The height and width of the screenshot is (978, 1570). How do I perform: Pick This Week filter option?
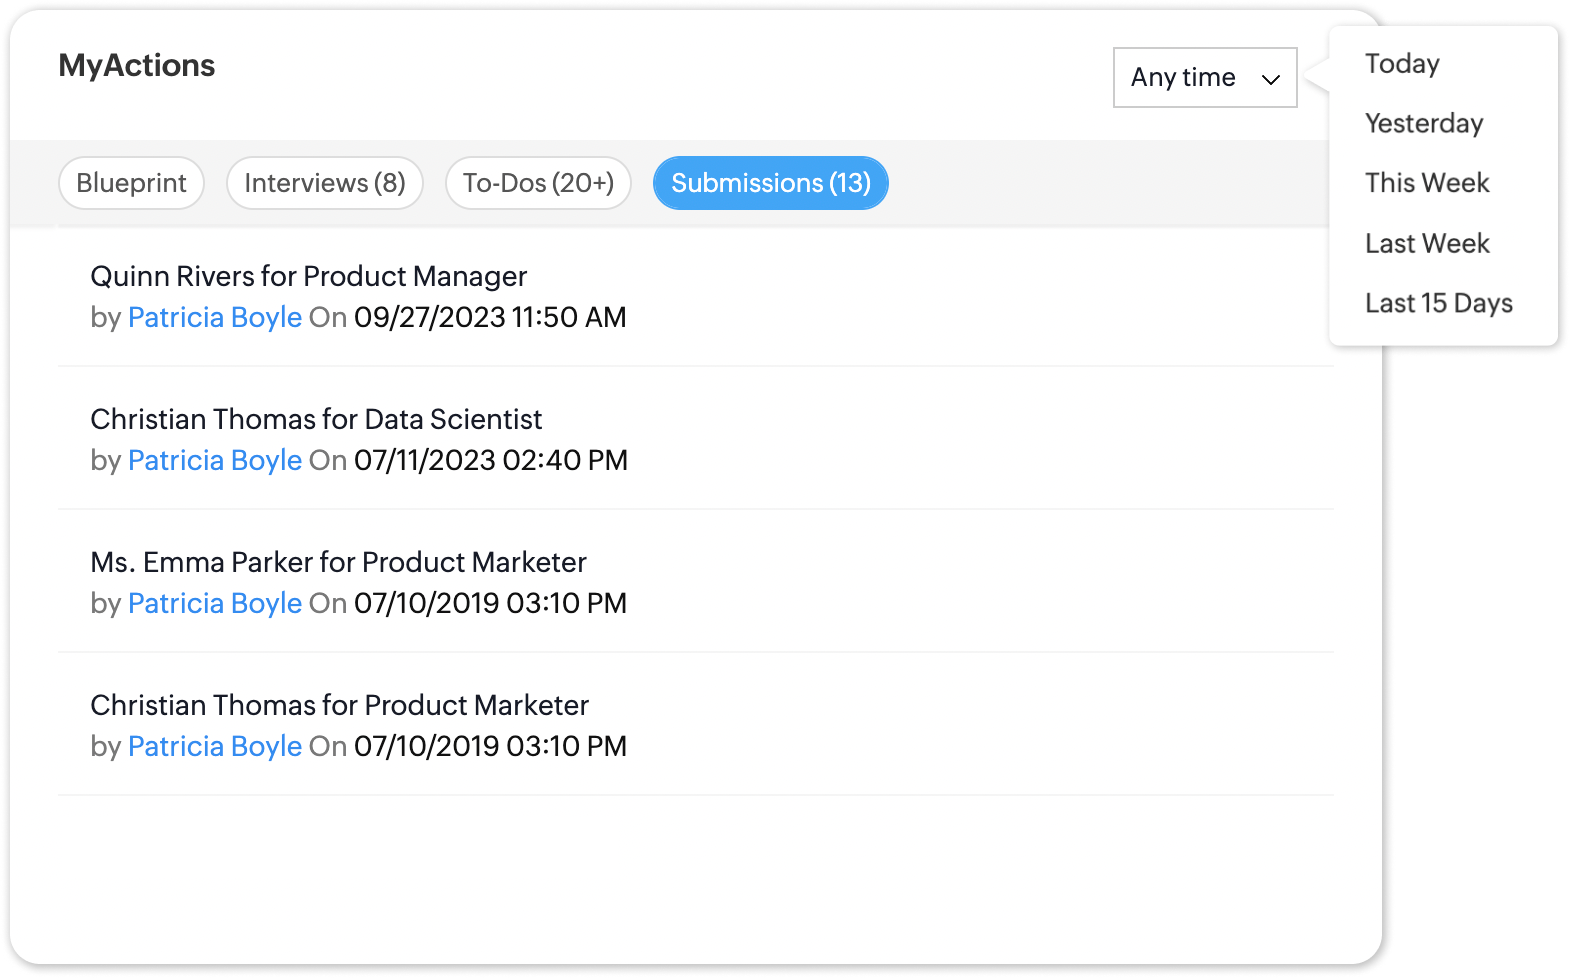click(1426, 183)
